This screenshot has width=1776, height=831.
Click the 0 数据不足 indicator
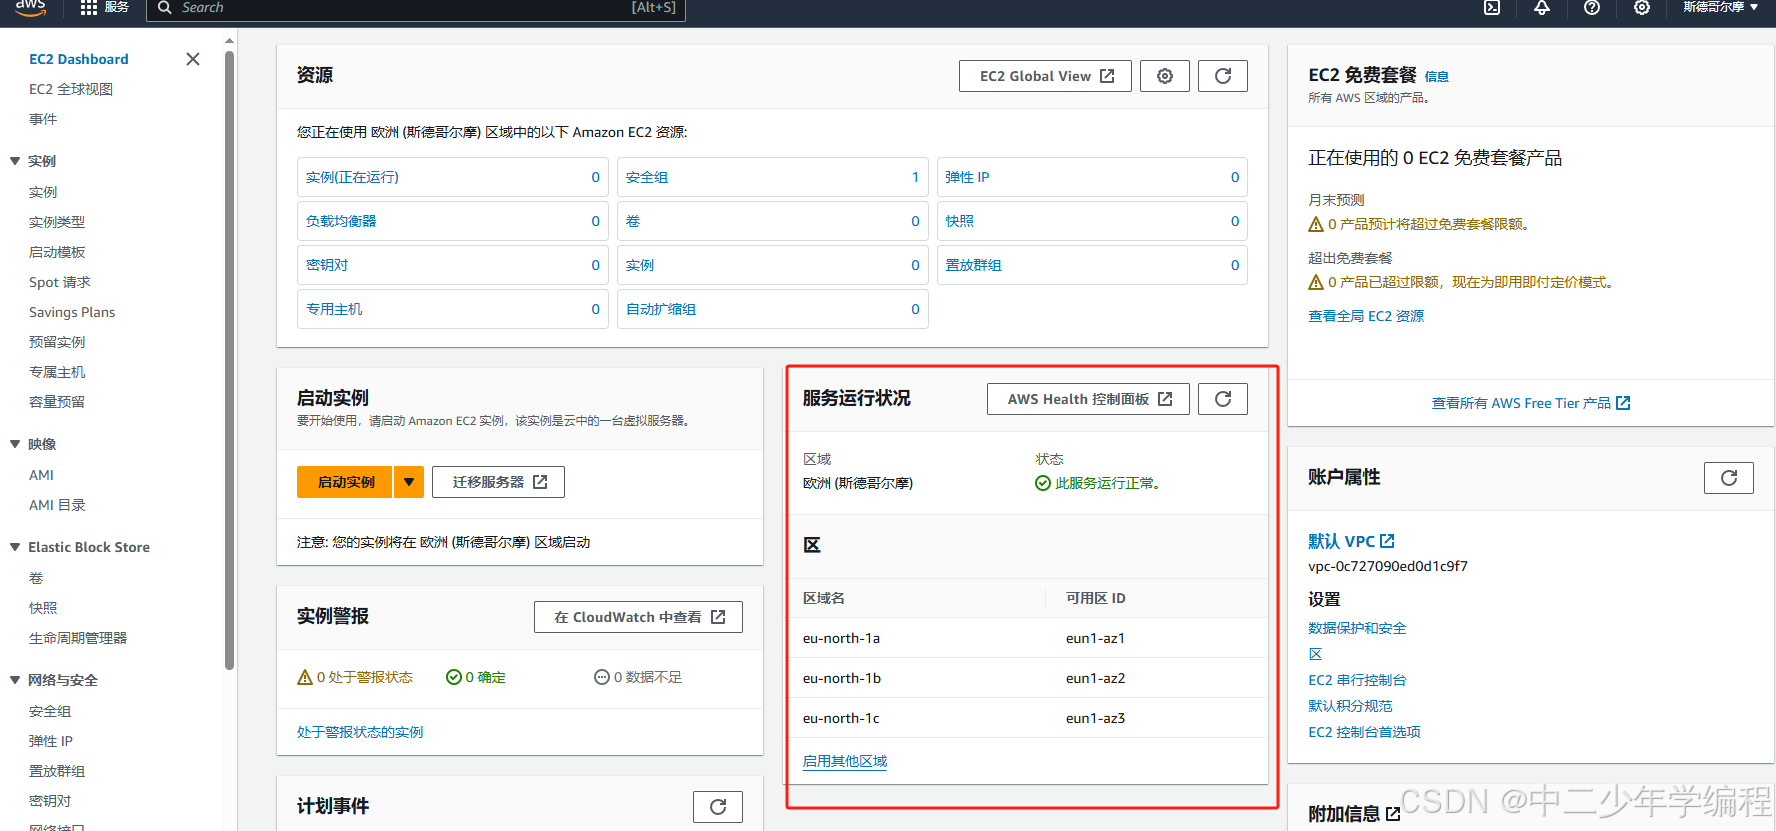[638, 677]
